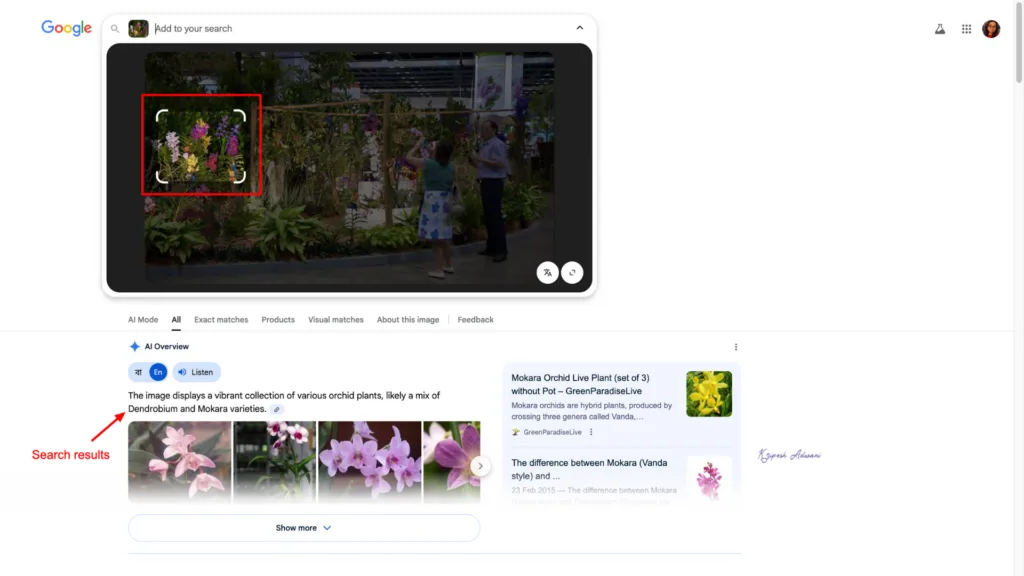The image size is (1024, 576).
Task: Open the Google apps grid
Action: click(966, 29)
